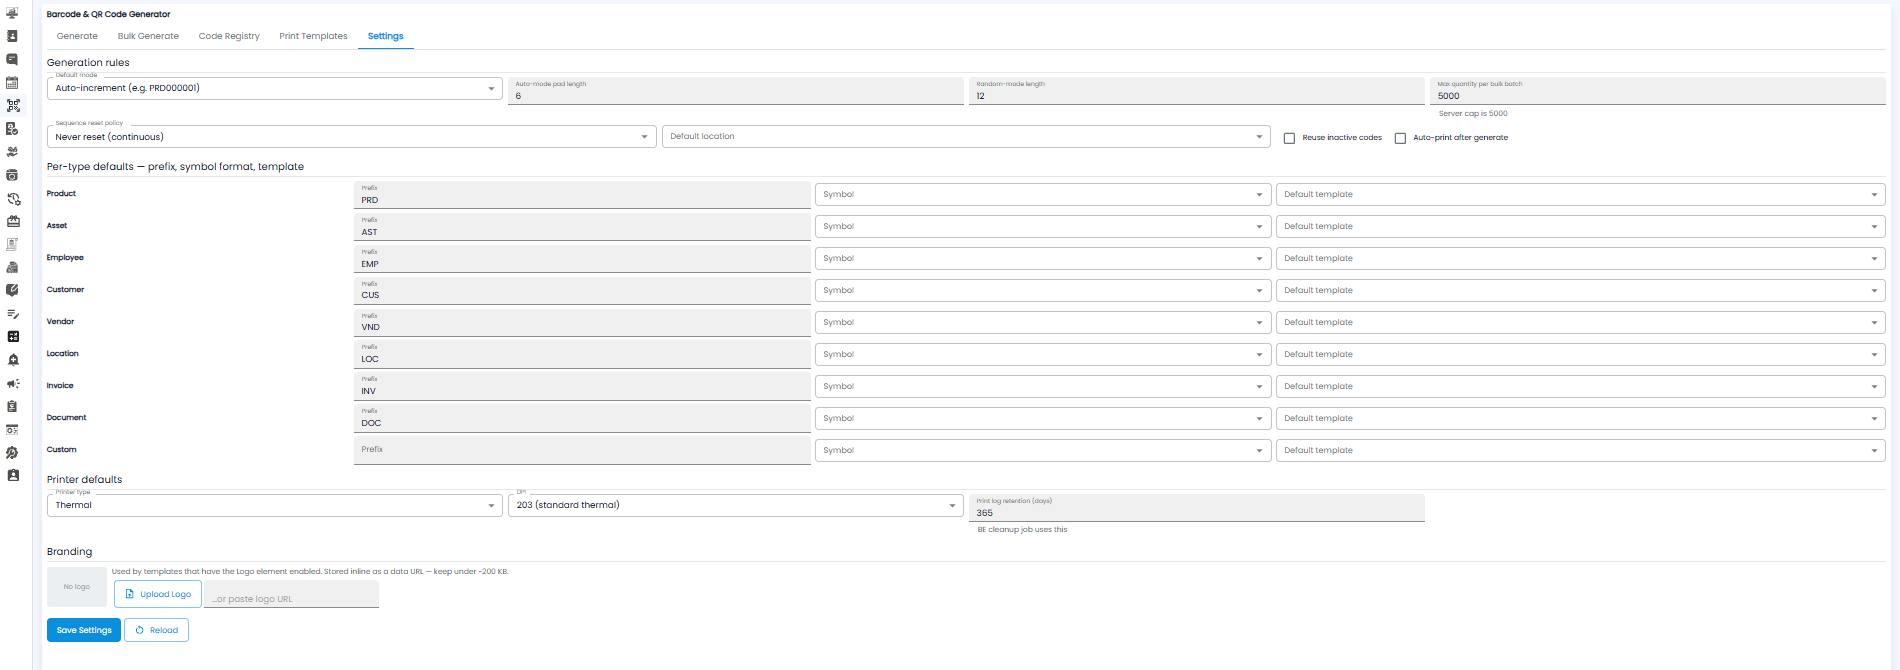Click the Save Settings button

pos(84,630)
